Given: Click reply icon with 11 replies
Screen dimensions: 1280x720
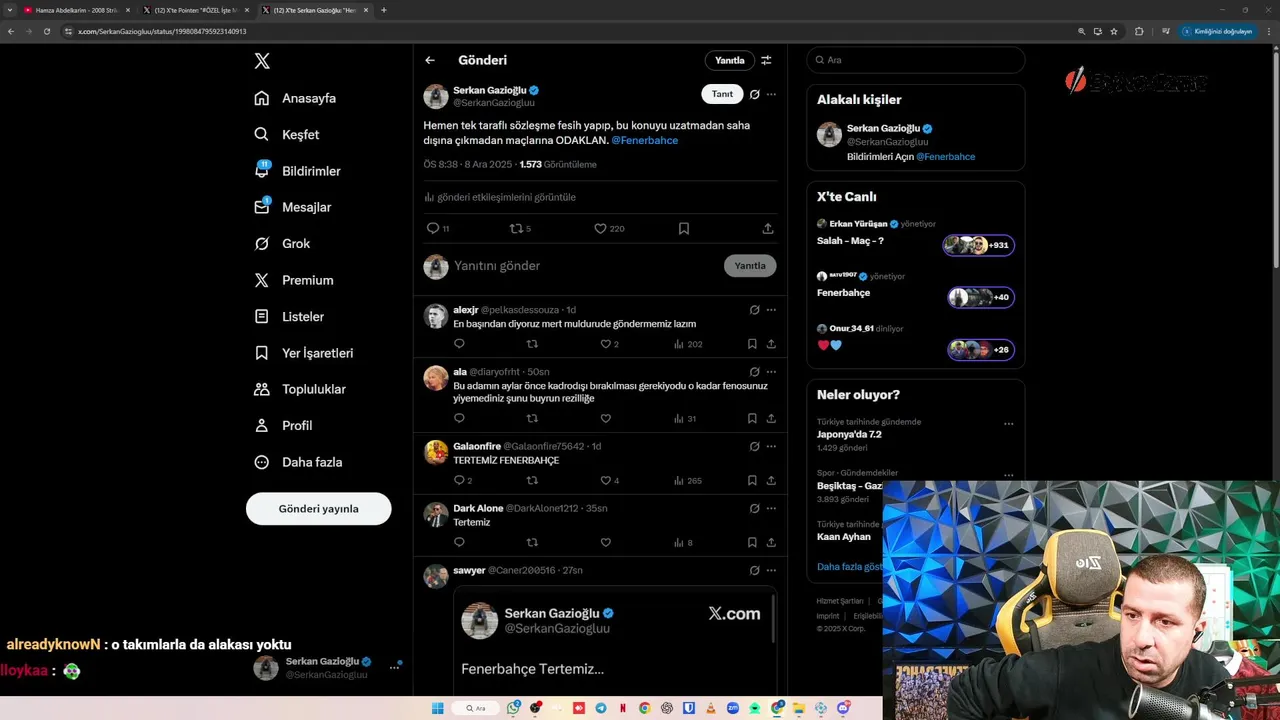Looking at the screenshot, I should 438,228.
